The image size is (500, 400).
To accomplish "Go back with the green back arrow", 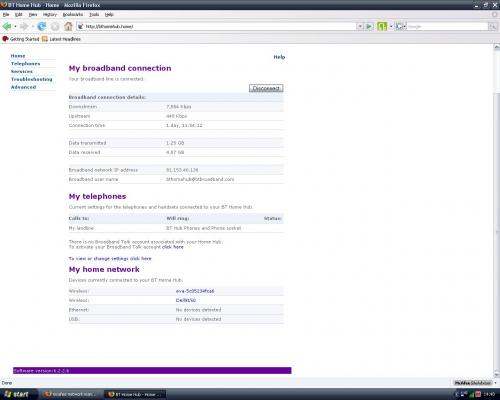I will click(x=7, y=26).
